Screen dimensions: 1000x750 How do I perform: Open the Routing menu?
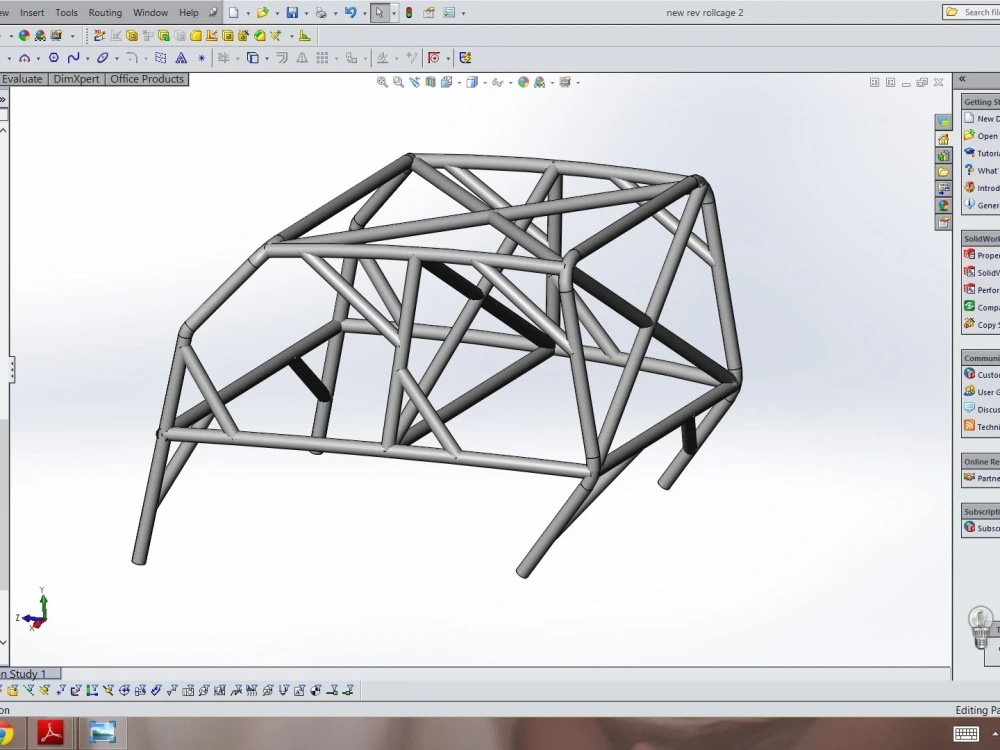(105, 12)
